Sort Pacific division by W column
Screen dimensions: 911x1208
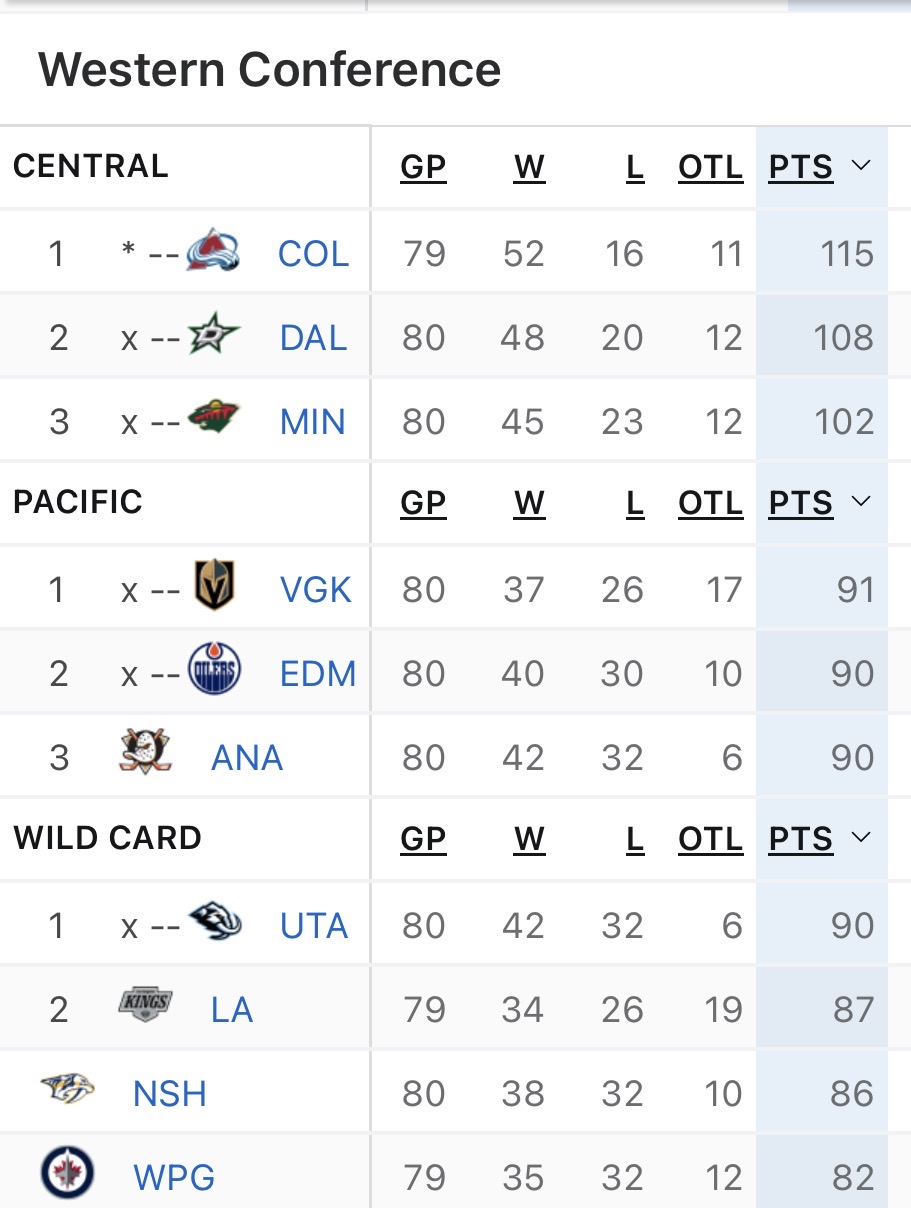pyautogui.click(x=529, y=503)
